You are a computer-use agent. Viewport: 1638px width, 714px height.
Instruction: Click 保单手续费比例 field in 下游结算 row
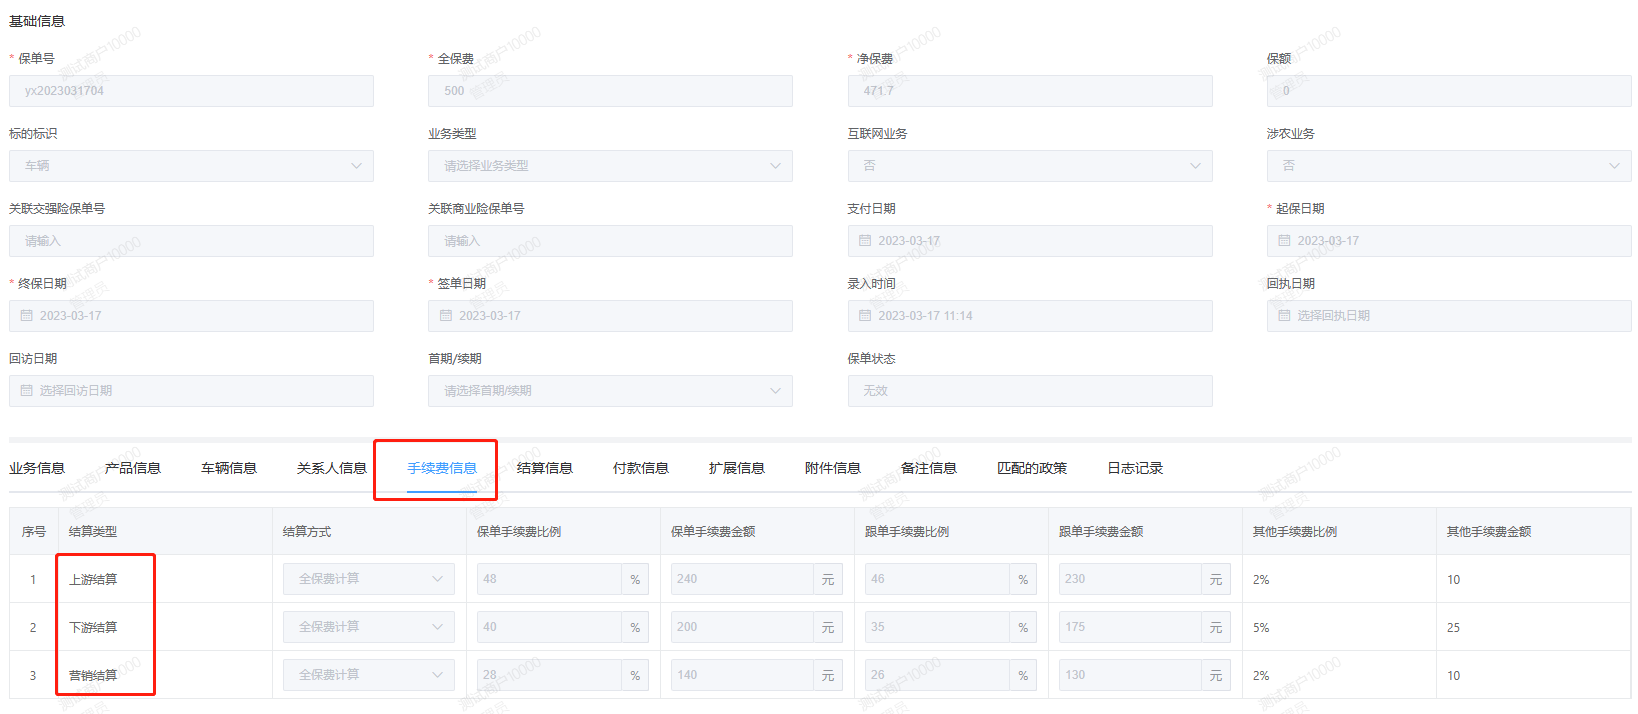(548, 627)
